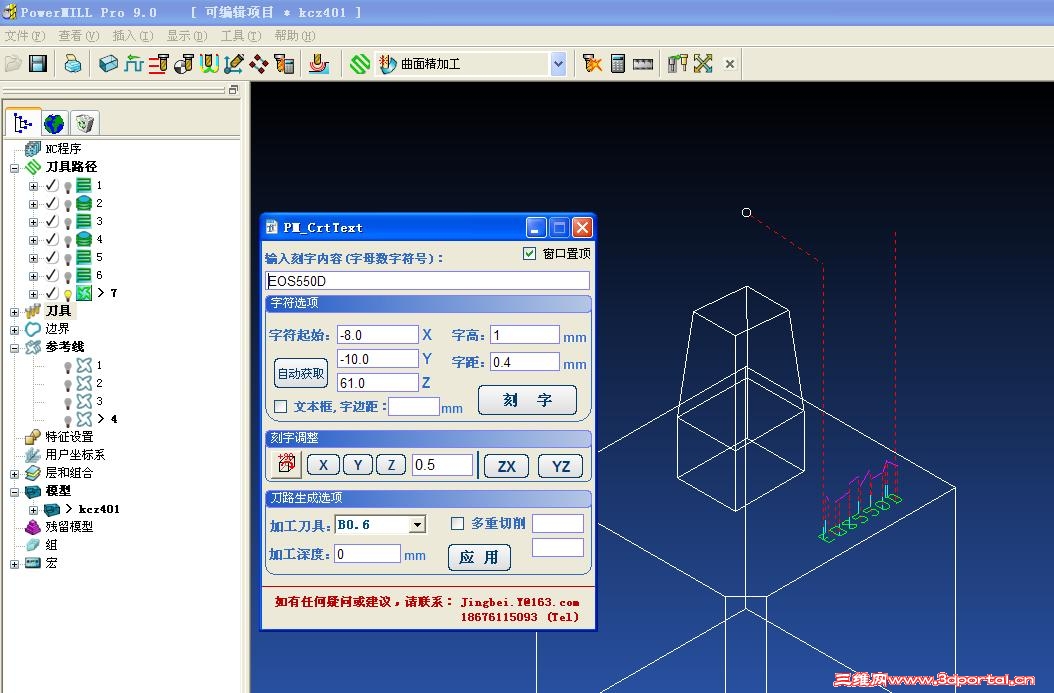1054x693 pixels.
Task: Click the engraving text field EOS550D
Action: (x=428, y=281)
